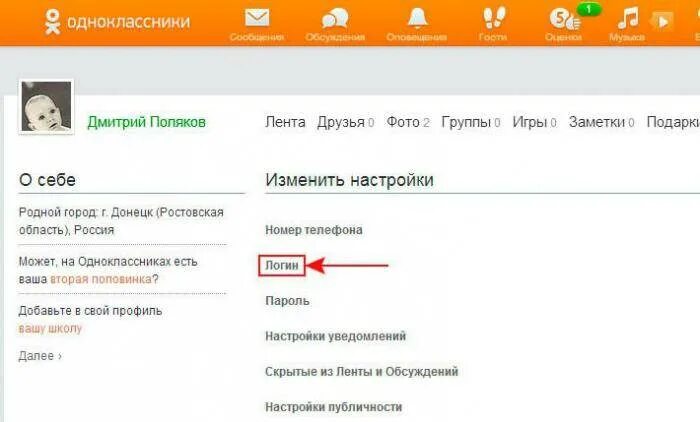Screen dimensions: 700x422
Task: Open Настройки публичности
Action: [333, 407]
